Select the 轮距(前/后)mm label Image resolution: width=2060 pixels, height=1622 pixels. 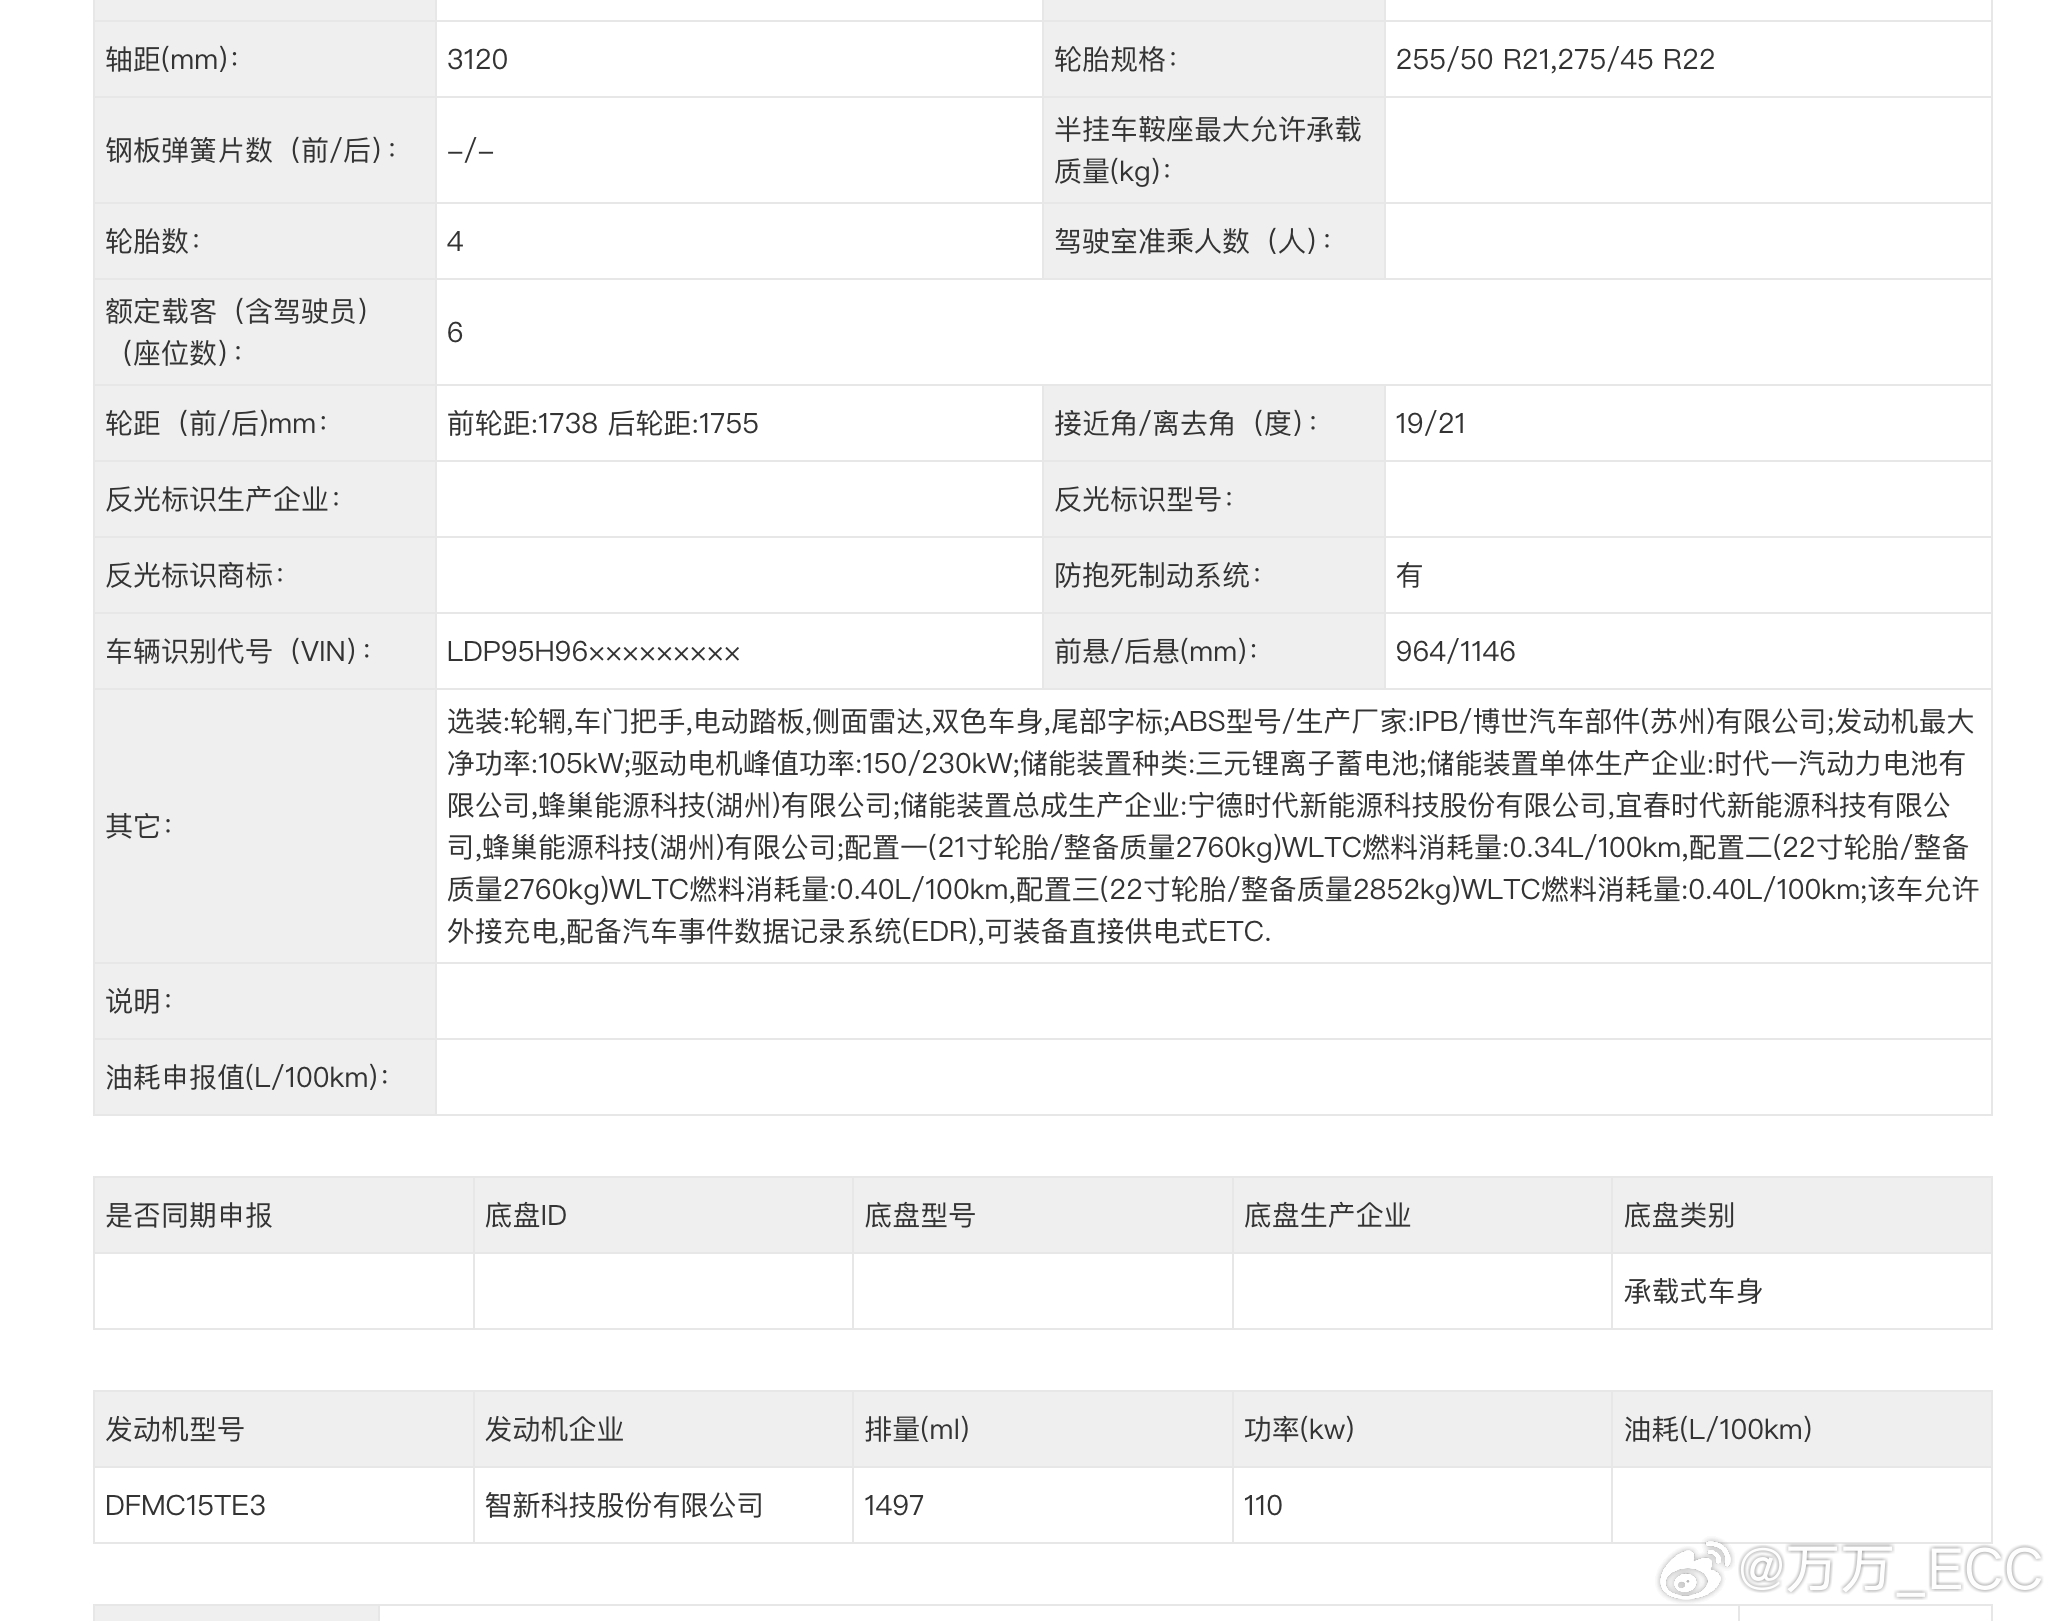click(217, 424)
